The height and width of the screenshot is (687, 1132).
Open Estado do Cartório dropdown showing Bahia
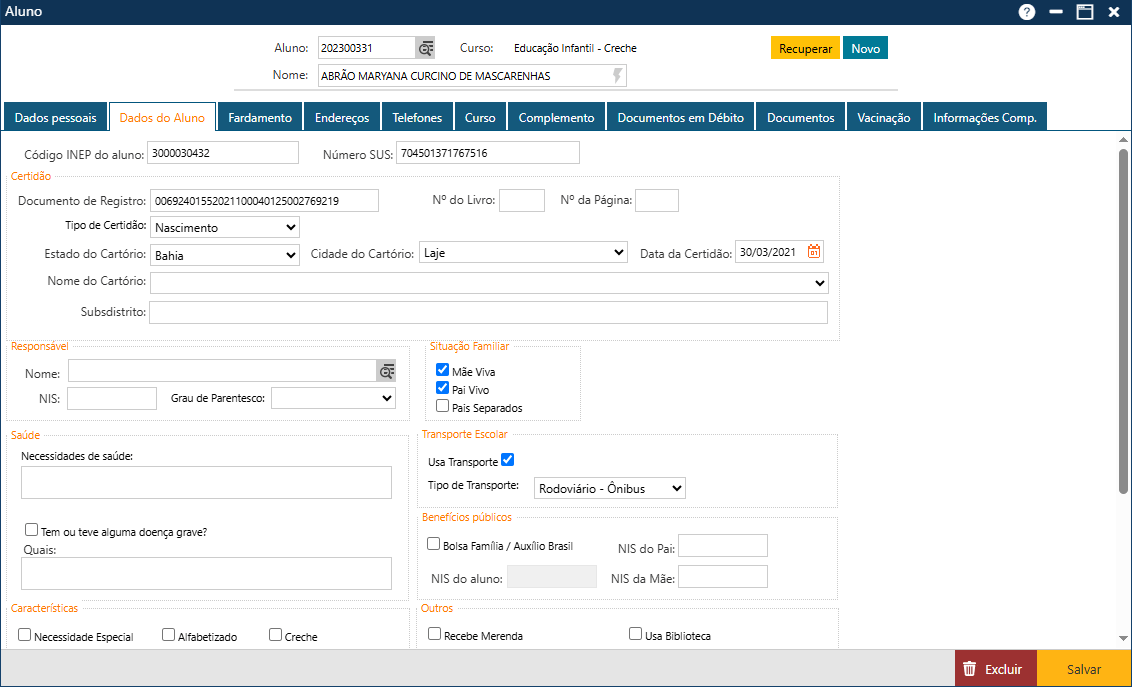(x=225, y=255)
